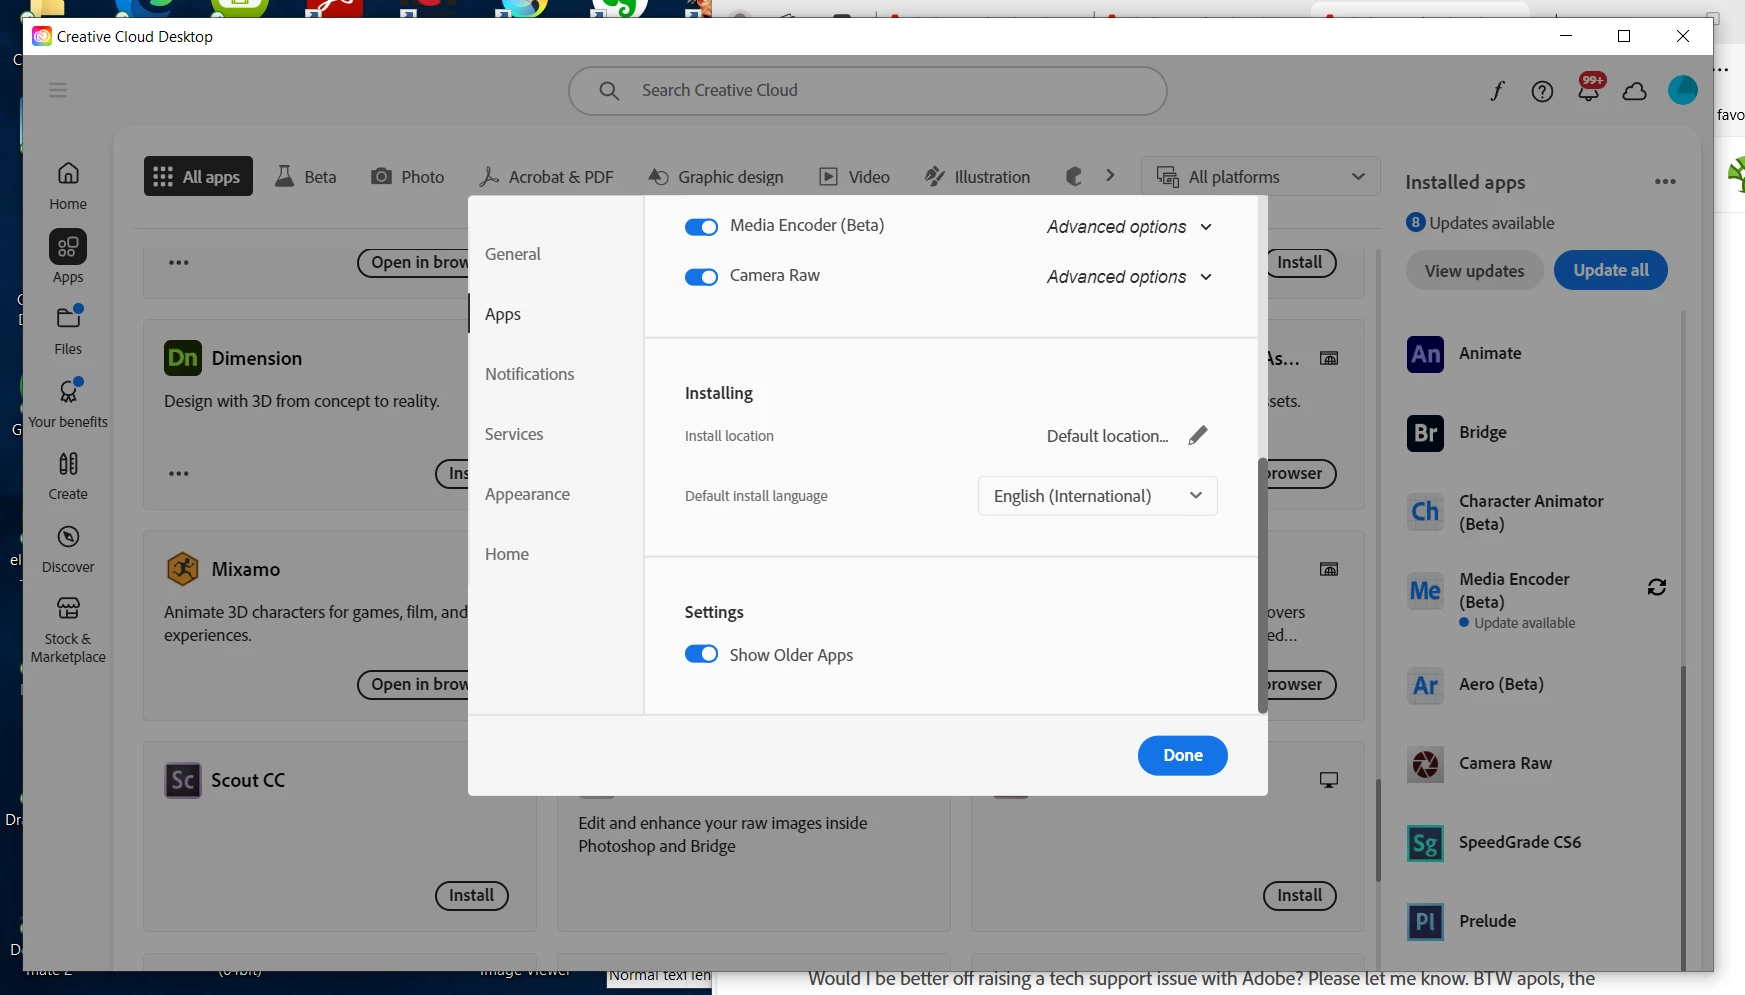Select Notifications in preferences sidebar
The width and height of the screenshot is (1745, 995).
click(x=530, y=374)
